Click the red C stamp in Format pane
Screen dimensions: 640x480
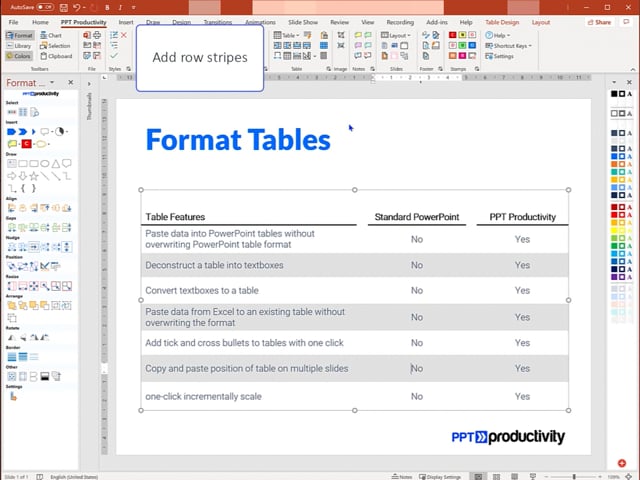tap(27, 144)
